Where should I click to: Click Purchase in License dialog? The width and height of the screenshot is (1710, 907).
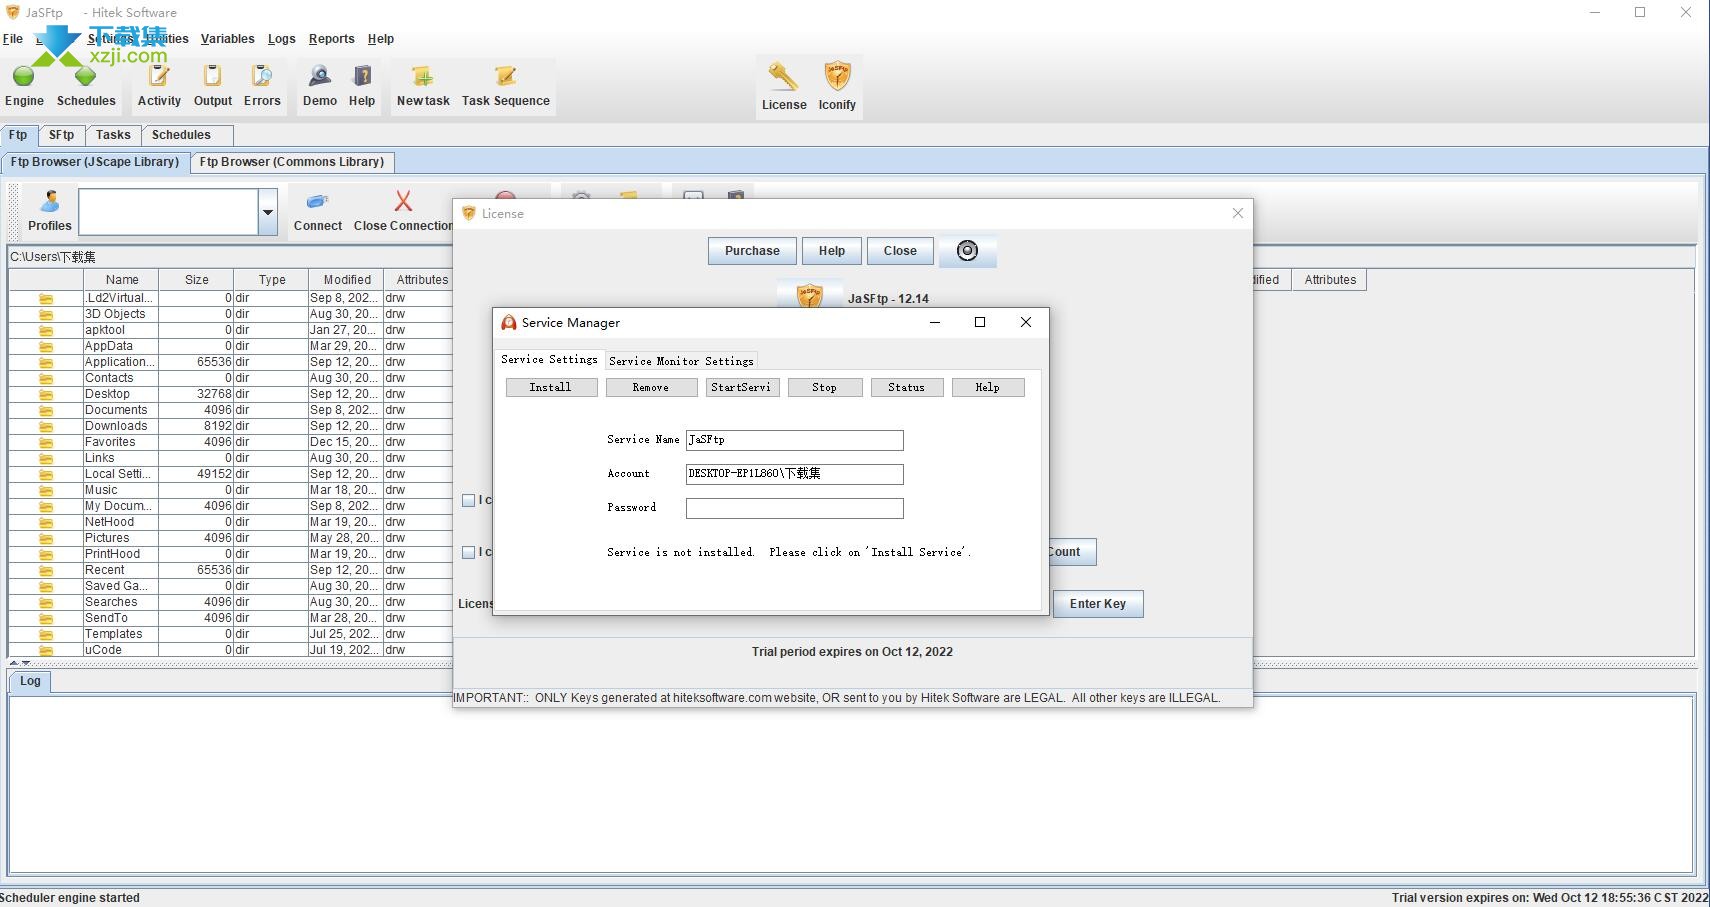point(752,251)
